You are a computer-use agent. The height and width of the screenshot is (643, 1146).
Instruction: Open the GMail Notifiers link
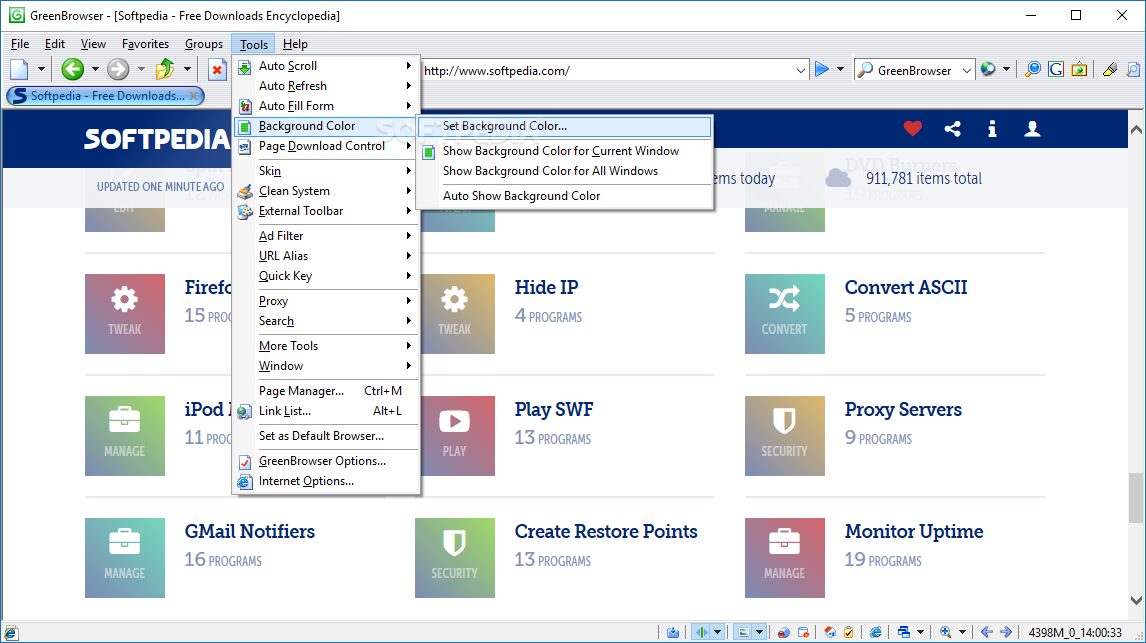tap(249, 531)
